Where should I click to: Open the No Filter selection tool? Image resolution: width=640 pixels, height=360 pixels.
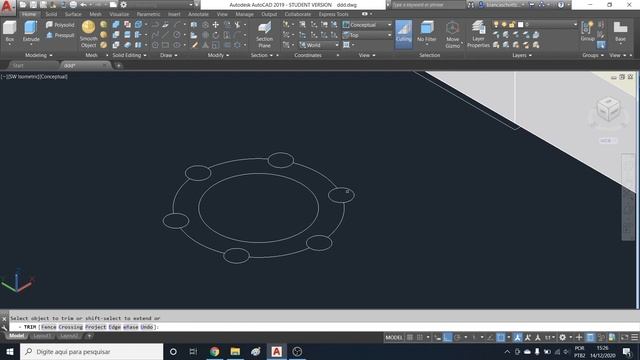point(427,32)
